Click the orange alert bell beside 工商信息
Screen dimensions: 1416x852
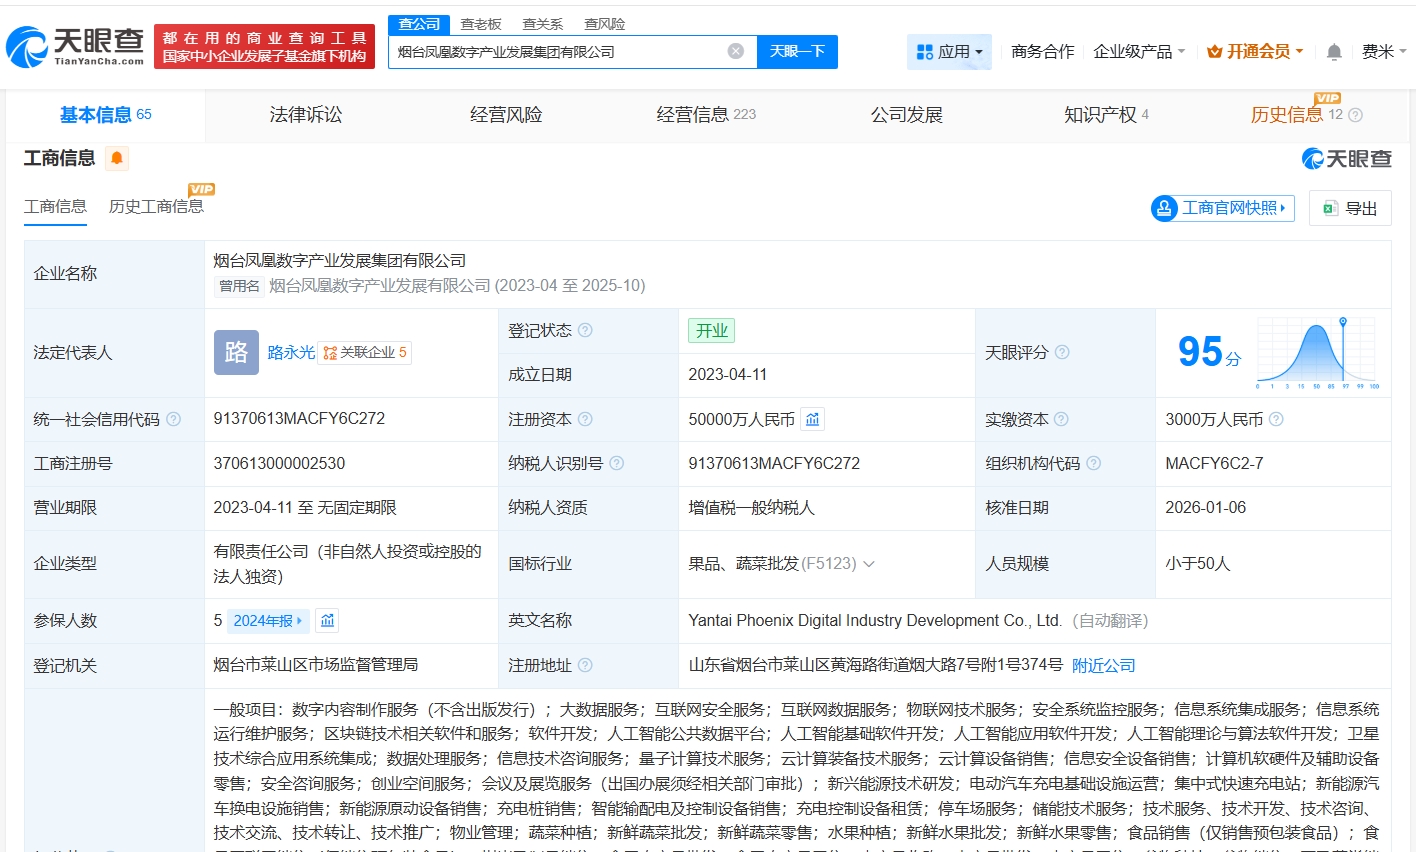click(x=117, y=158)
